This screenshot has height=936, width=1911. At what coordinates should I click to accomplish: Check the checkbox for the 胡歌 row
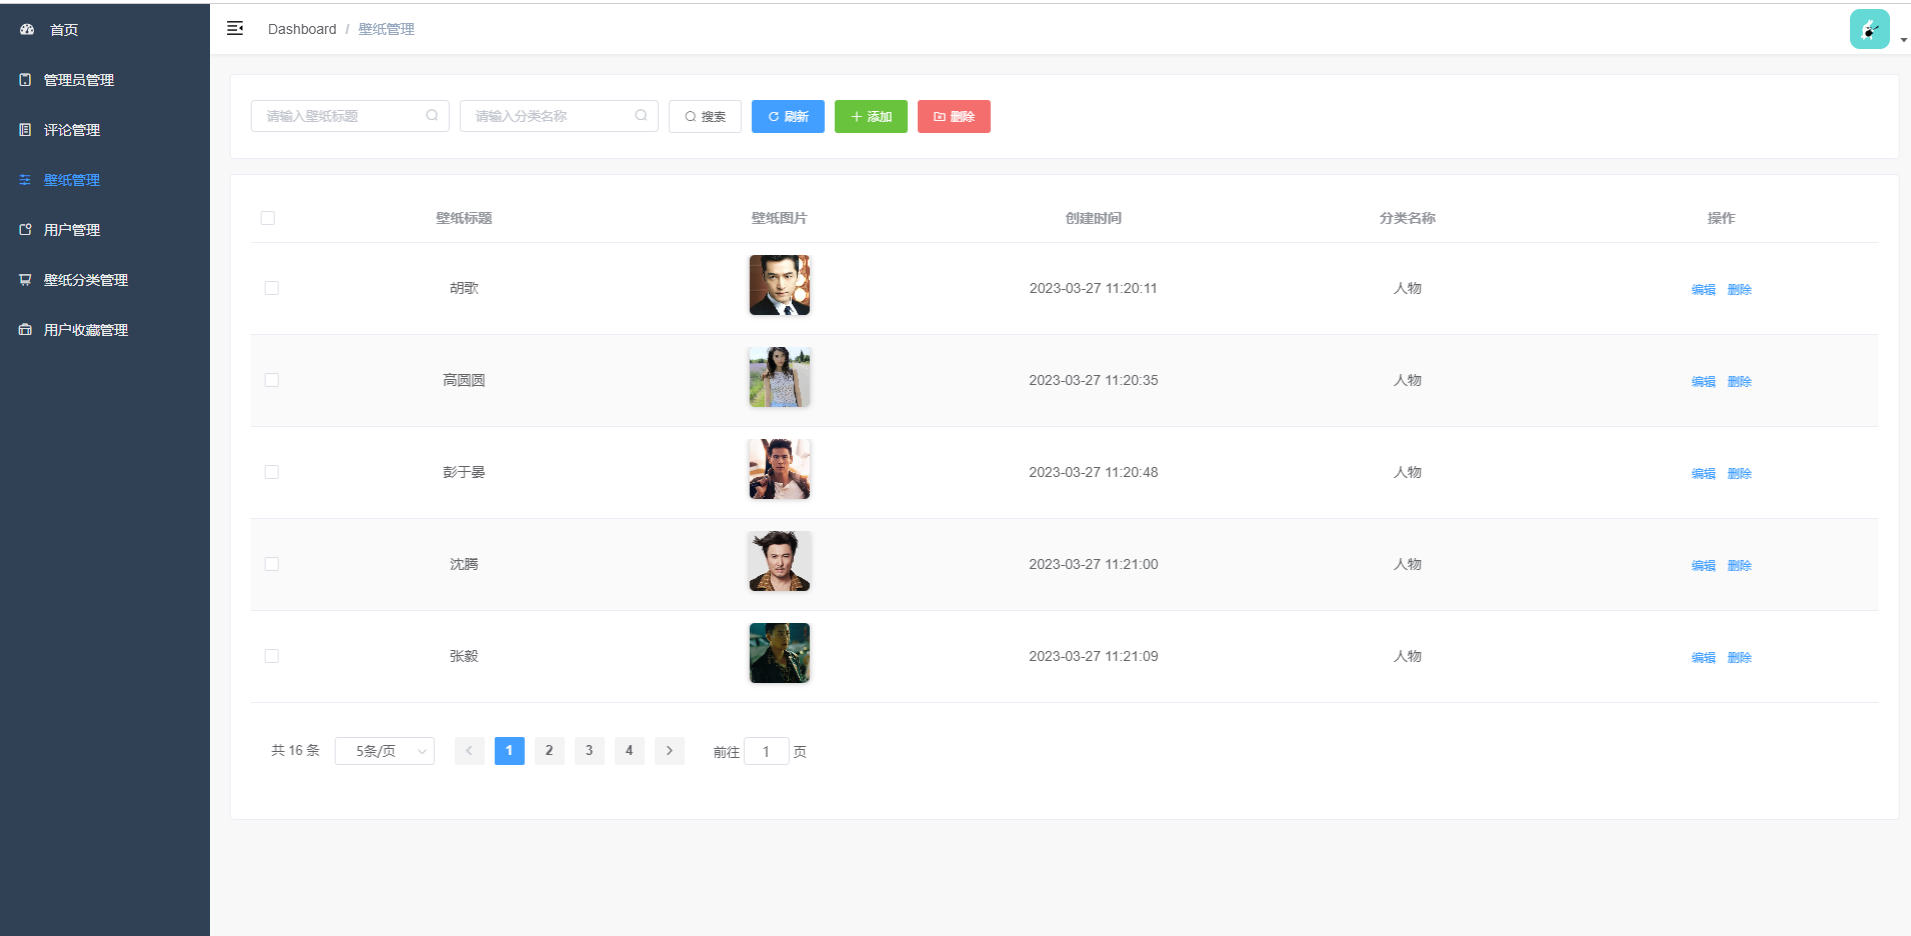[x=272, y=288]
